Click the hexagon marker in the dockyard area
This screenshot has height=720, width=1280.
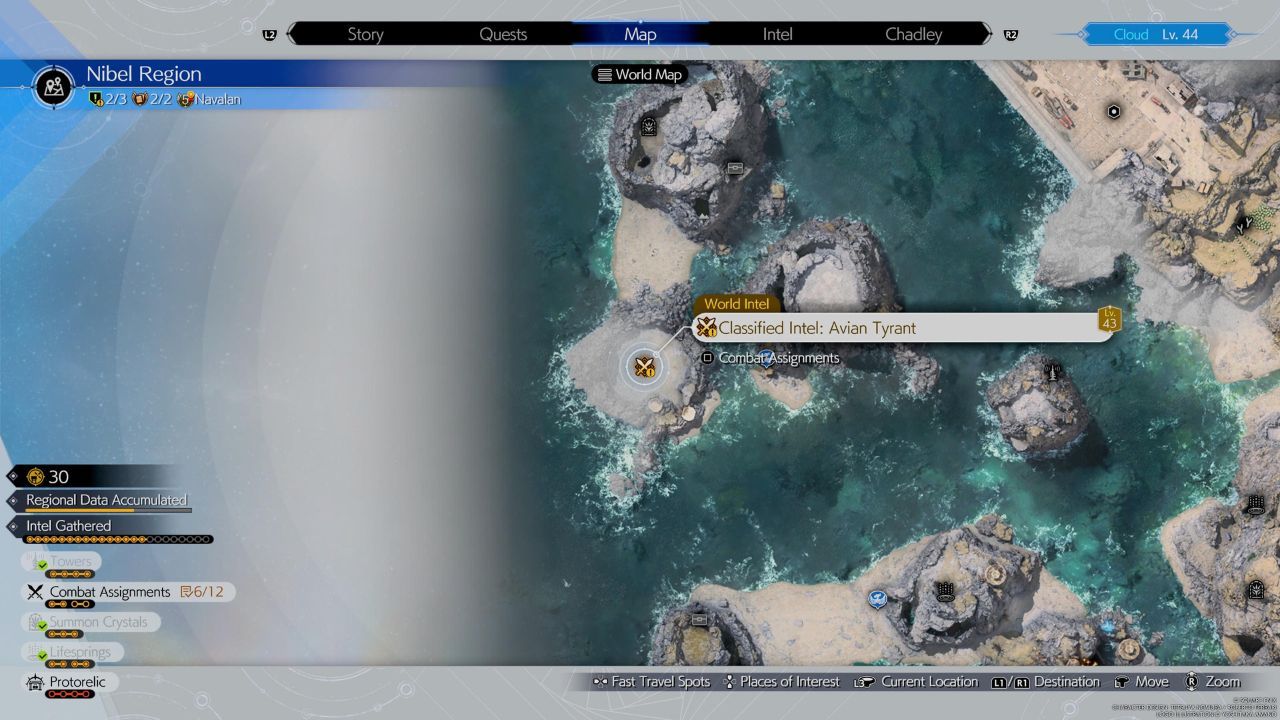click(1113, 112)
